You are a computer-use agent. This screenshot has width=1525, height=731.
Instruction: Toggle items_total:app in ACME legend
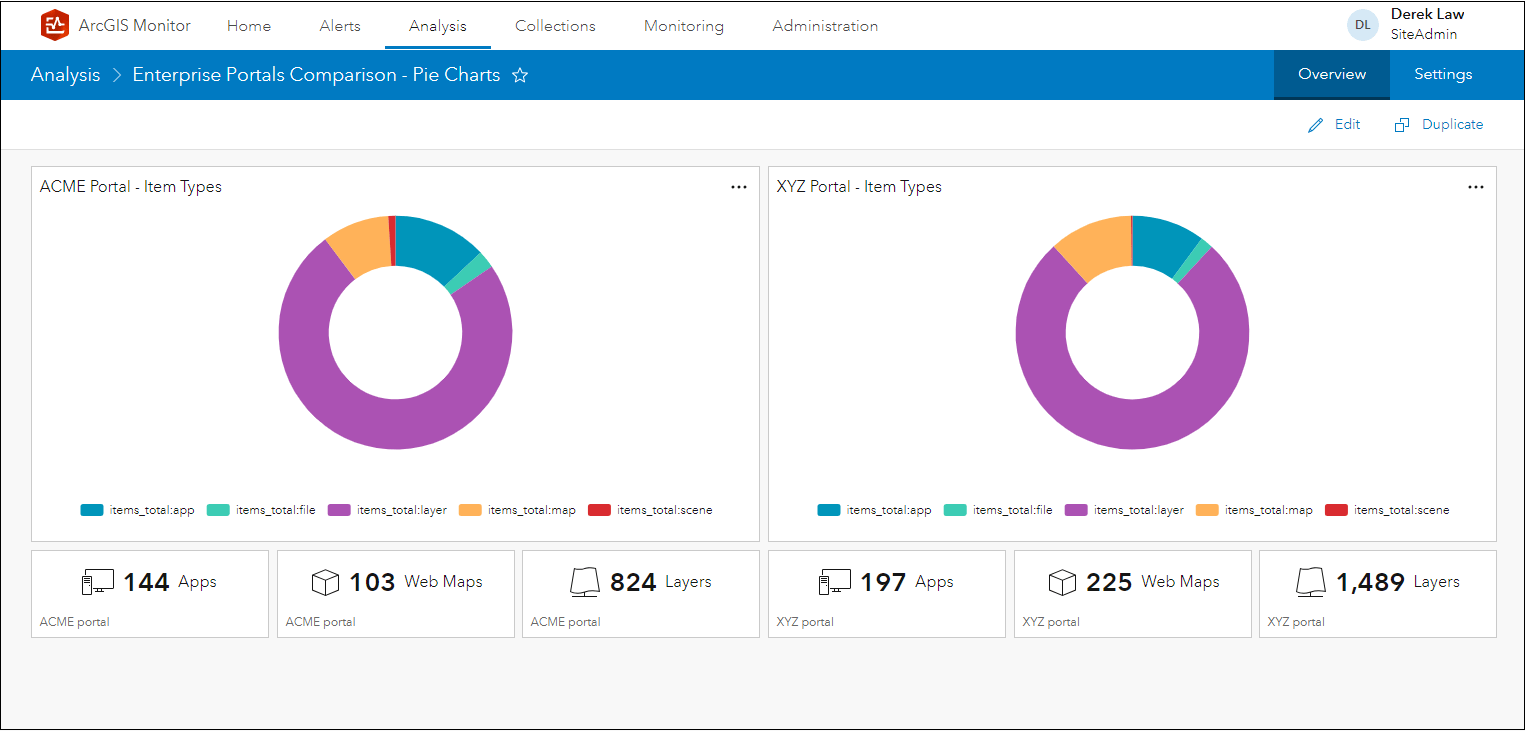(138, 510)
